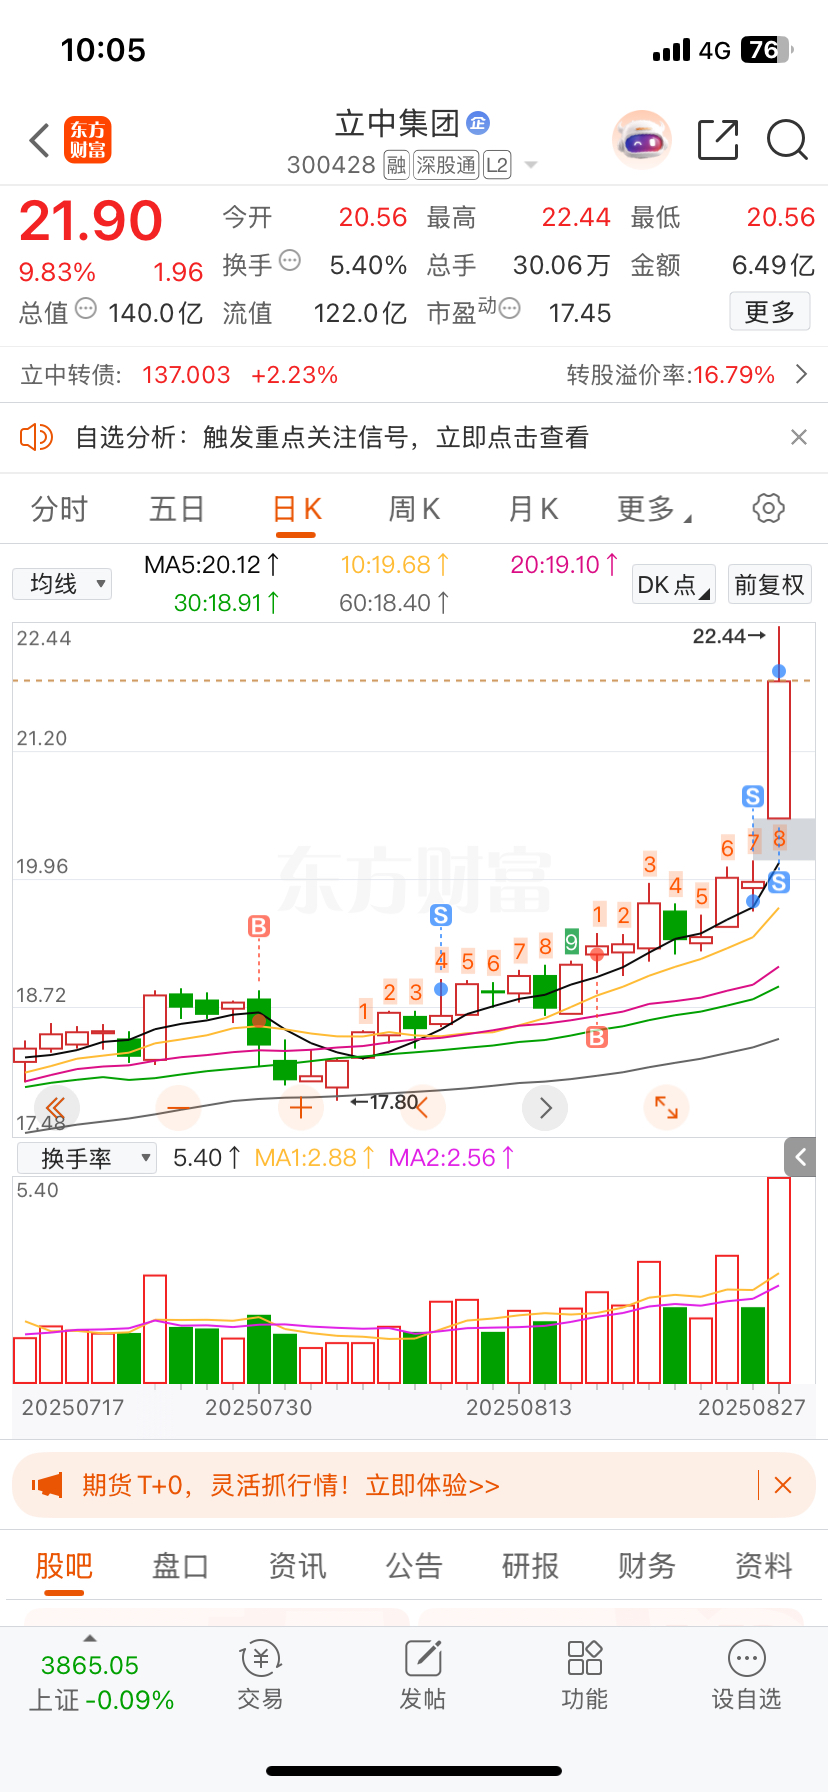Switch to 财务 tab
This screenshot has width=828, height=1792.
pos(647,1566)
